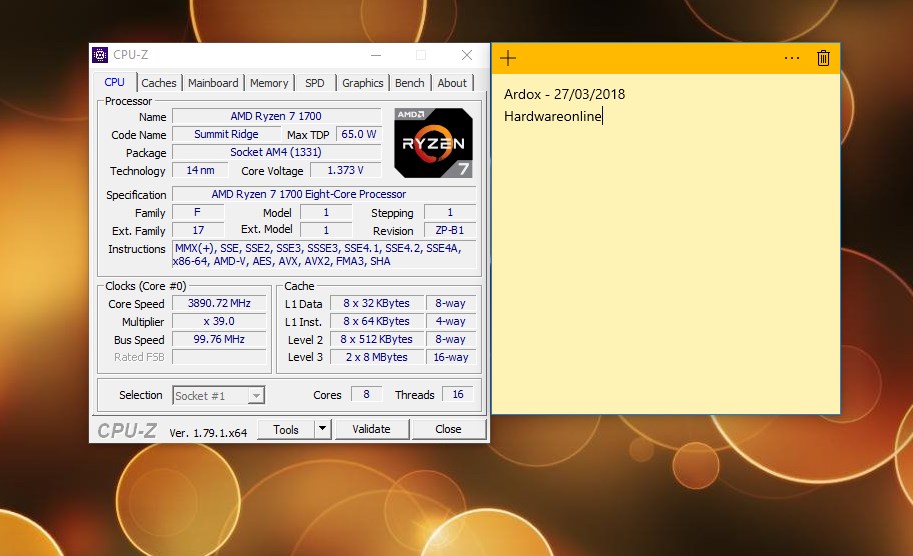Click the Level 2 8 x 512 KBytes value
This screenshot has height=556, width=913.
(x=377, y=339)
